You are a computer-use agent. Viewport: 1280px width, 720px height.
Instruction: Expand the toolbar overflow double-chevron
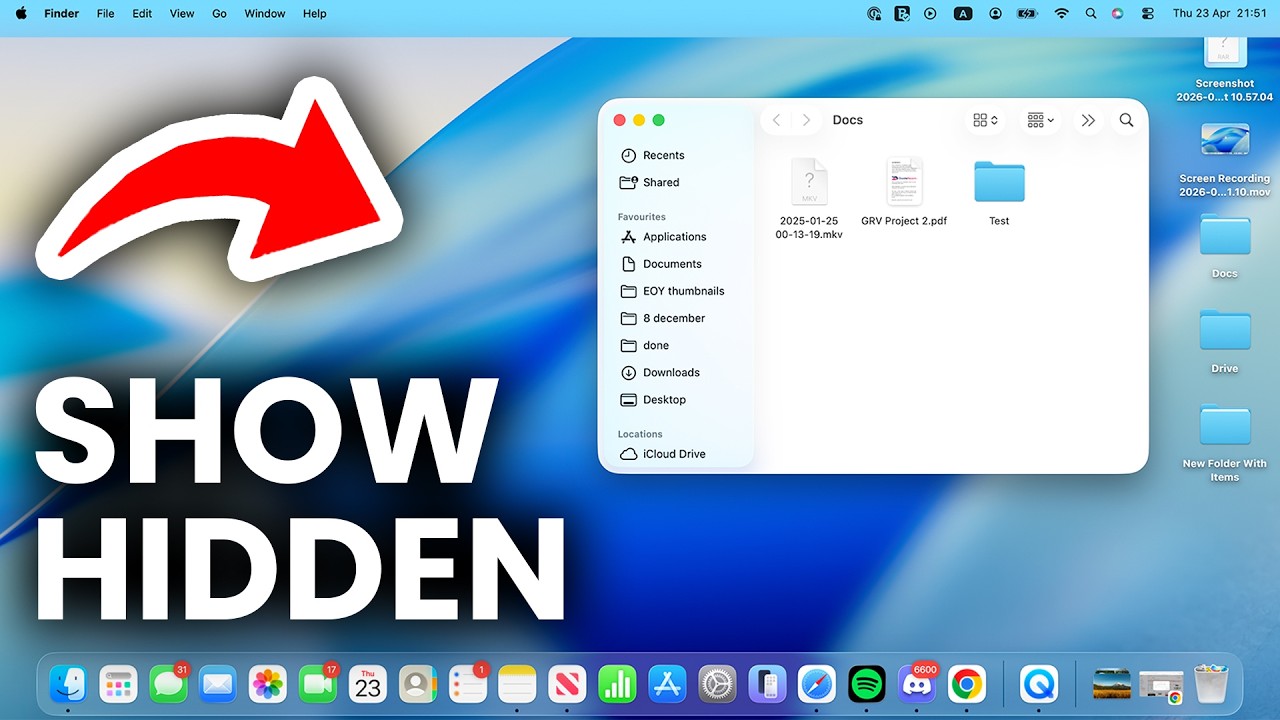pyautogui.click(x=1088, y=120)
